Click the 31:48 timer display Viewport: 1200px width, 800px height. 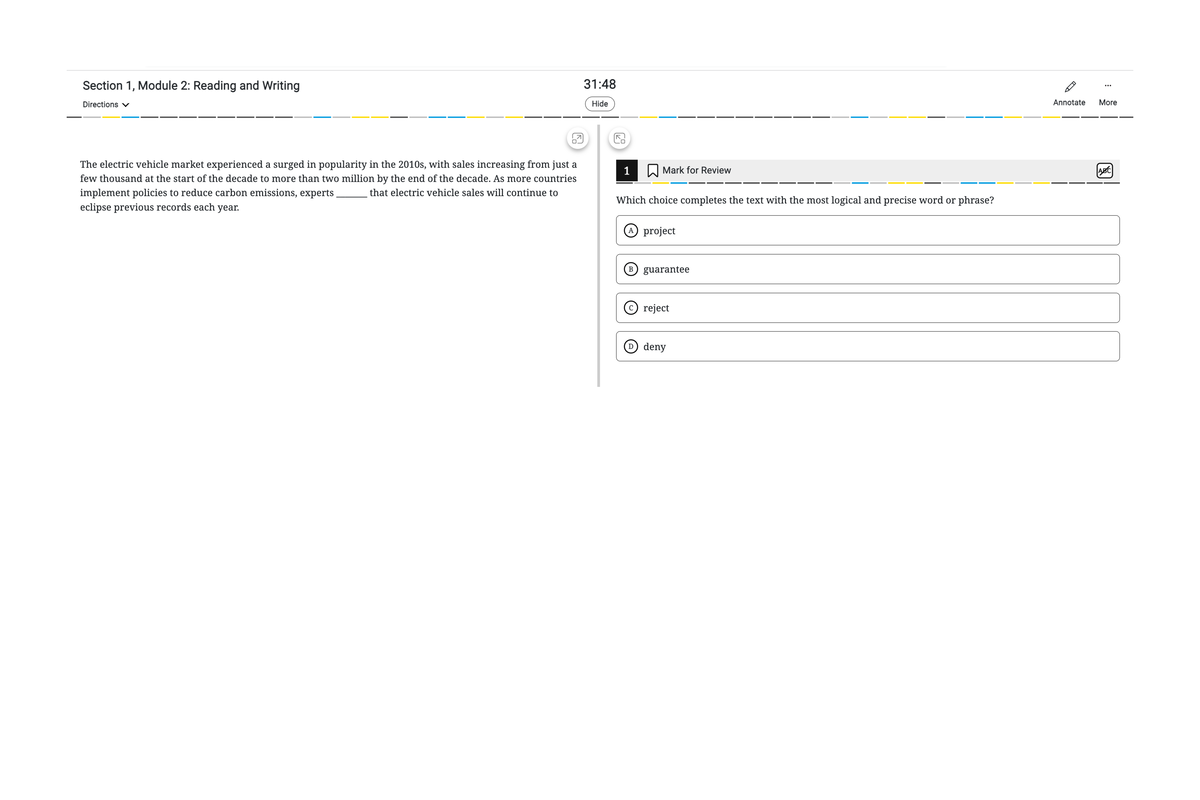[x=600, y=84]
